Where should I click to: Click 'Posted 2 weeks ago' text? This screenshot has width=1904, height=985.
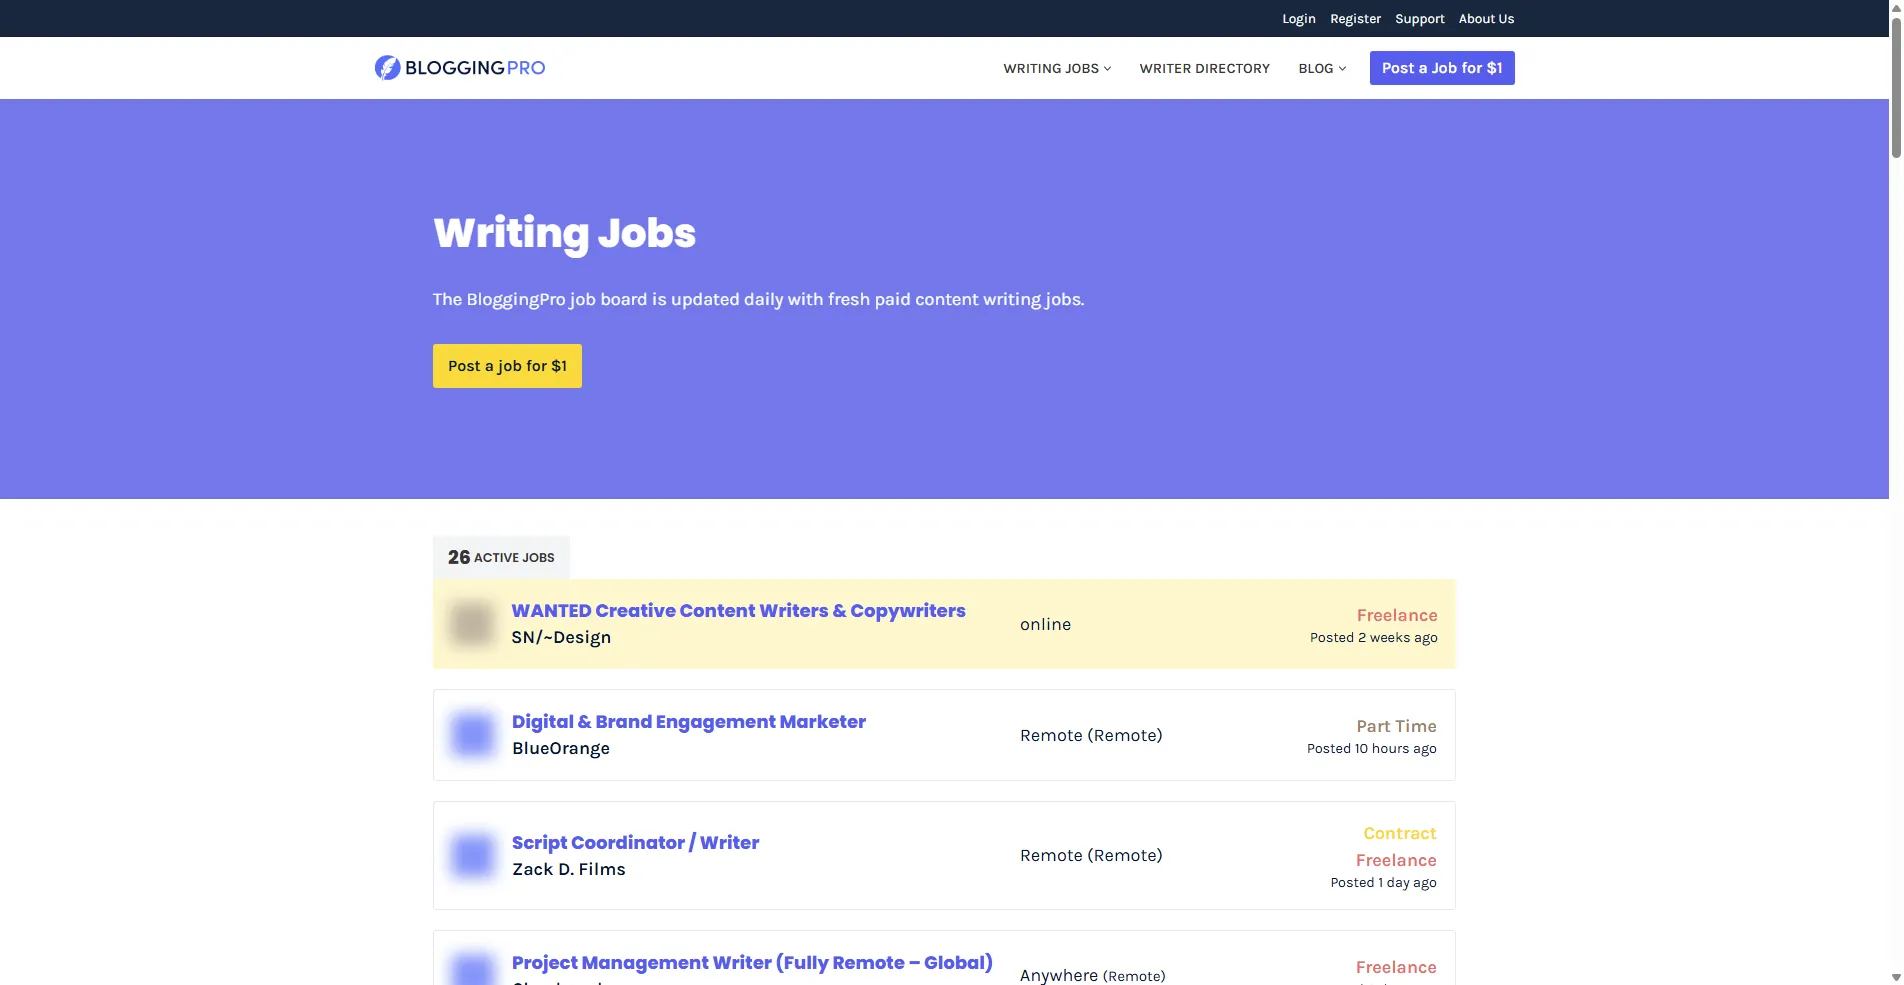(1374, 637)
